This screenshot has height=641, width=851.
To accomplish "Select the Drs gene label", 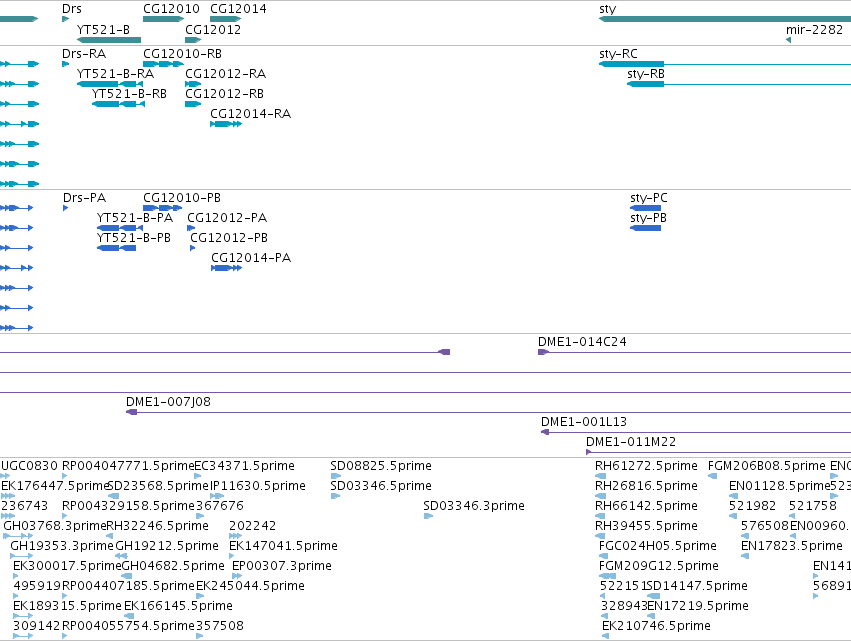I will point(72,9).
